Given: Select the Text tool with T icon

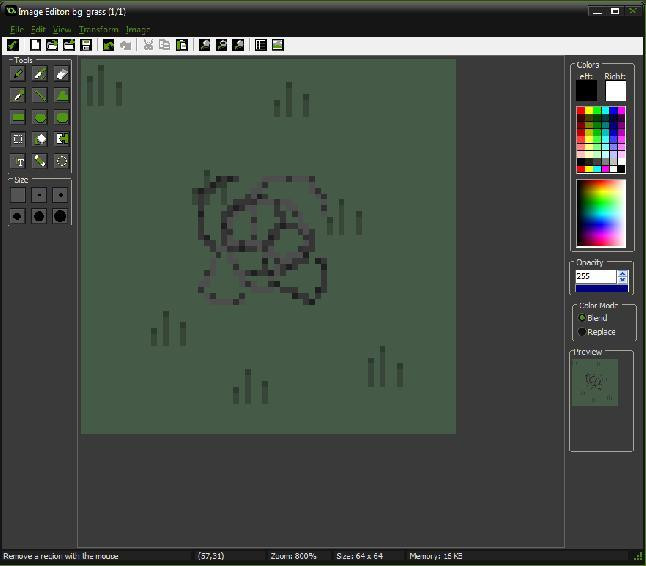Looking at the screenshot, I should point(18,161).
